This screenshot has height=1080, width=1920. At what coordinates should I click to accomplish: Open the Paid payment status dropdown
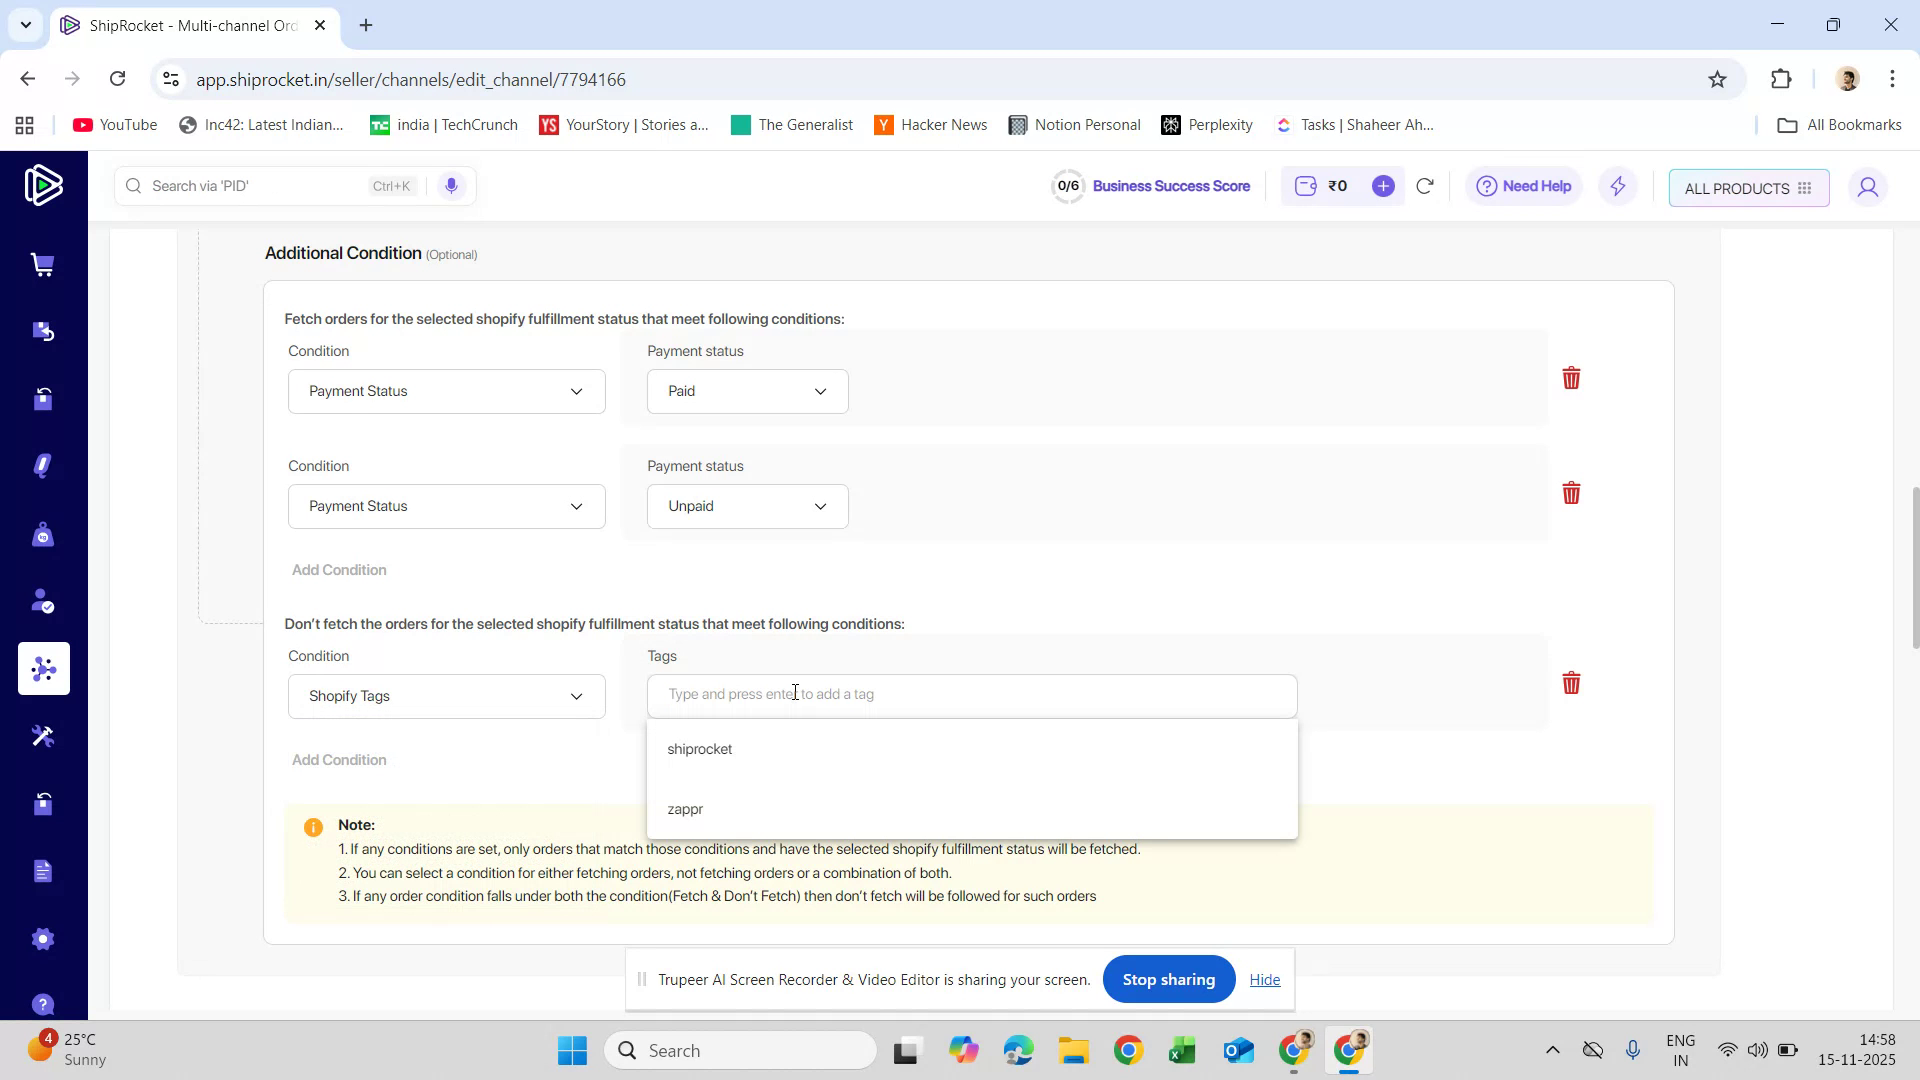click(x=747, y=391)
